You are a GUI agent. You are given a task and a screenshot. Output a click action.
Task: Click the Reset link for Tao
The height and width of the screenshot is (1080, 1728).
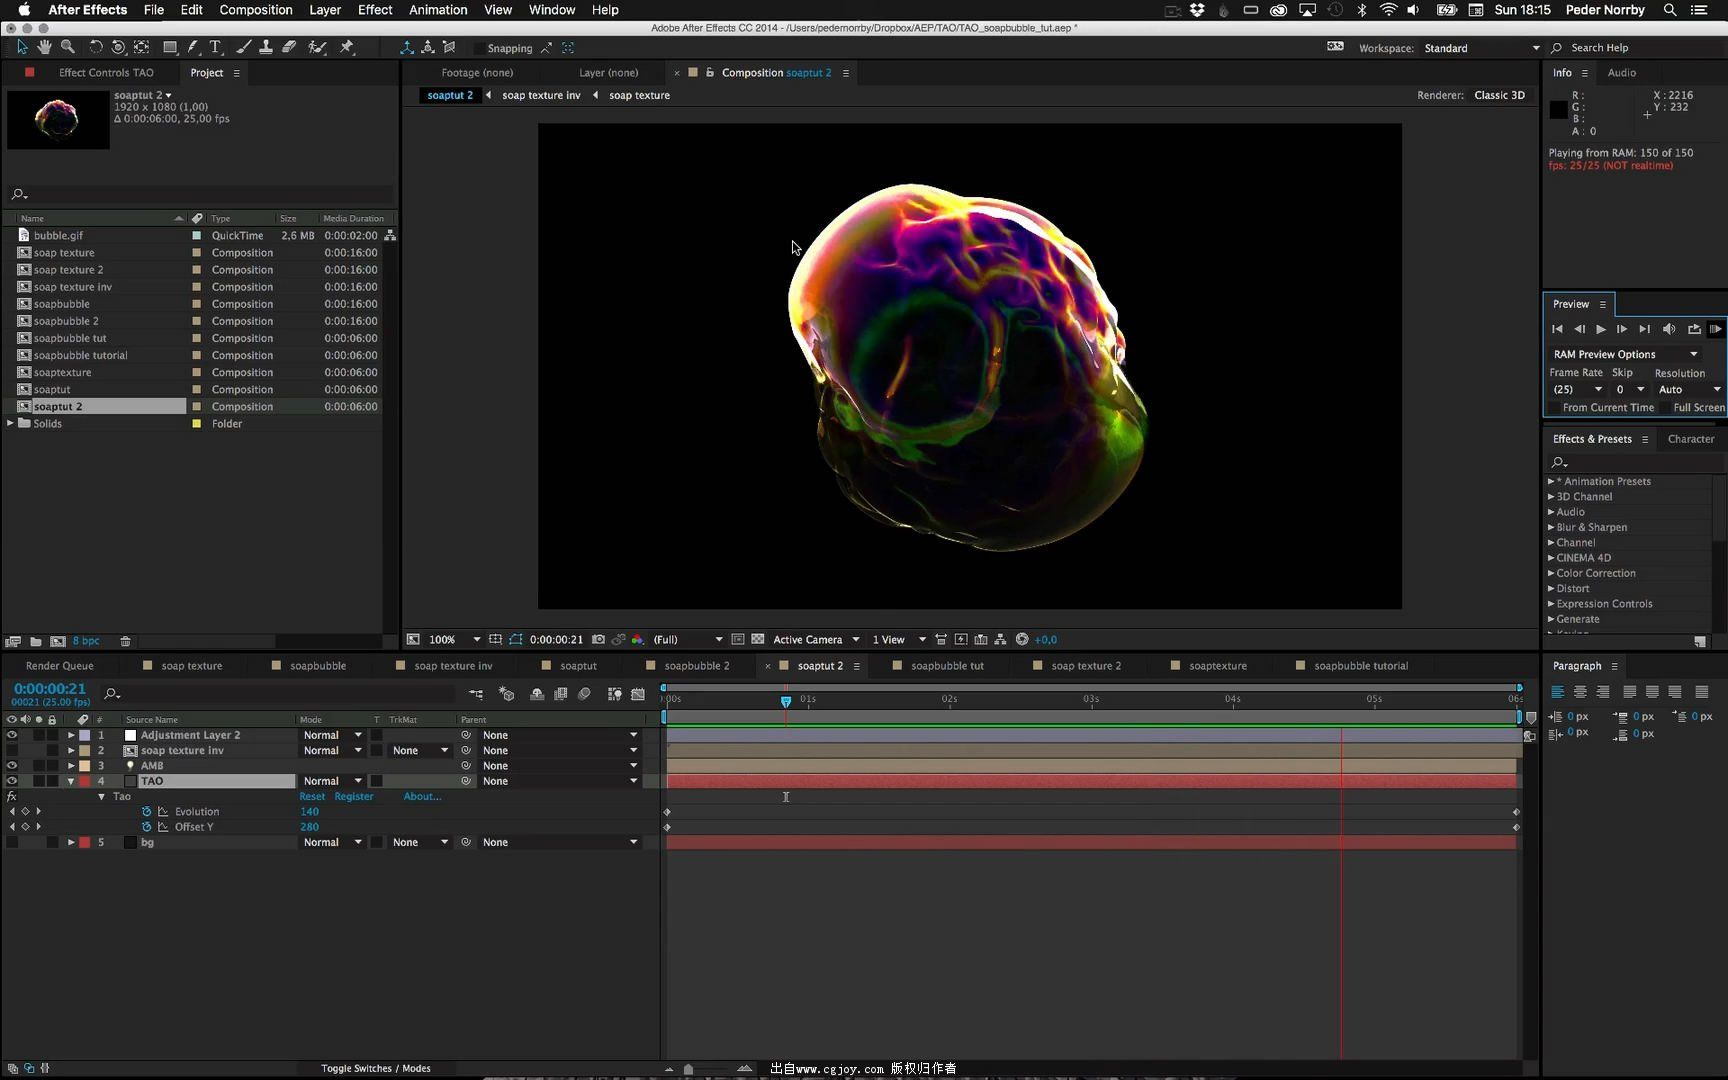312,797
